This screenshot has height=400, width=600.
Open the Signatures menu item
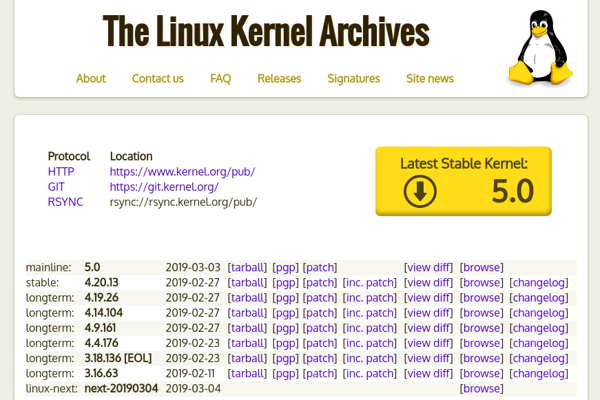click(x=354, y=79)
